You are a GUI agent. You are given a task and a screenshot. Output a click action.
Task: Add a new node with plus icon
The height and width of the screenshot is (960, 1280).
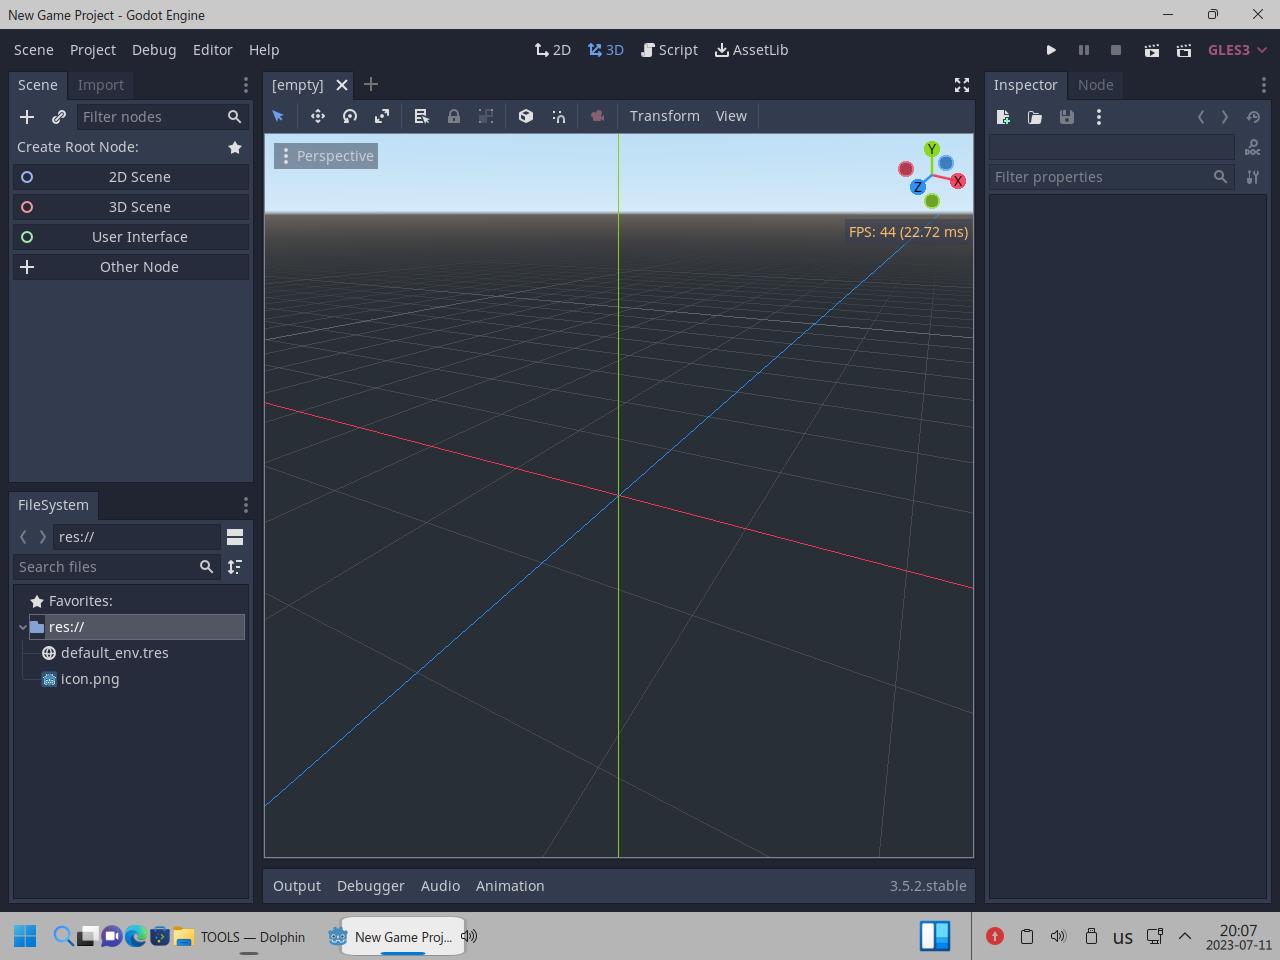click(27, 117)
